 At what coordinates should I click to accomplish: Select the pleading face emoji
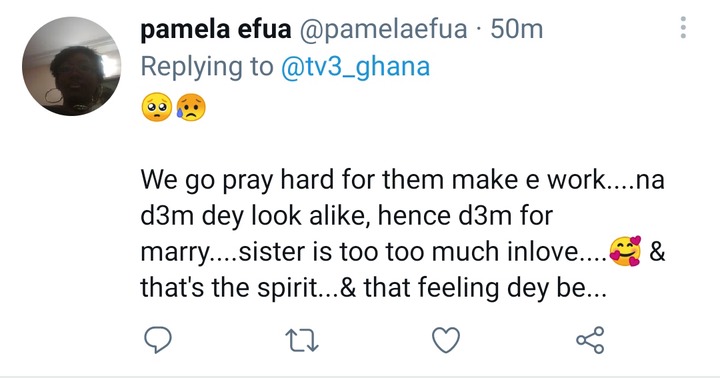pos(157,107)
